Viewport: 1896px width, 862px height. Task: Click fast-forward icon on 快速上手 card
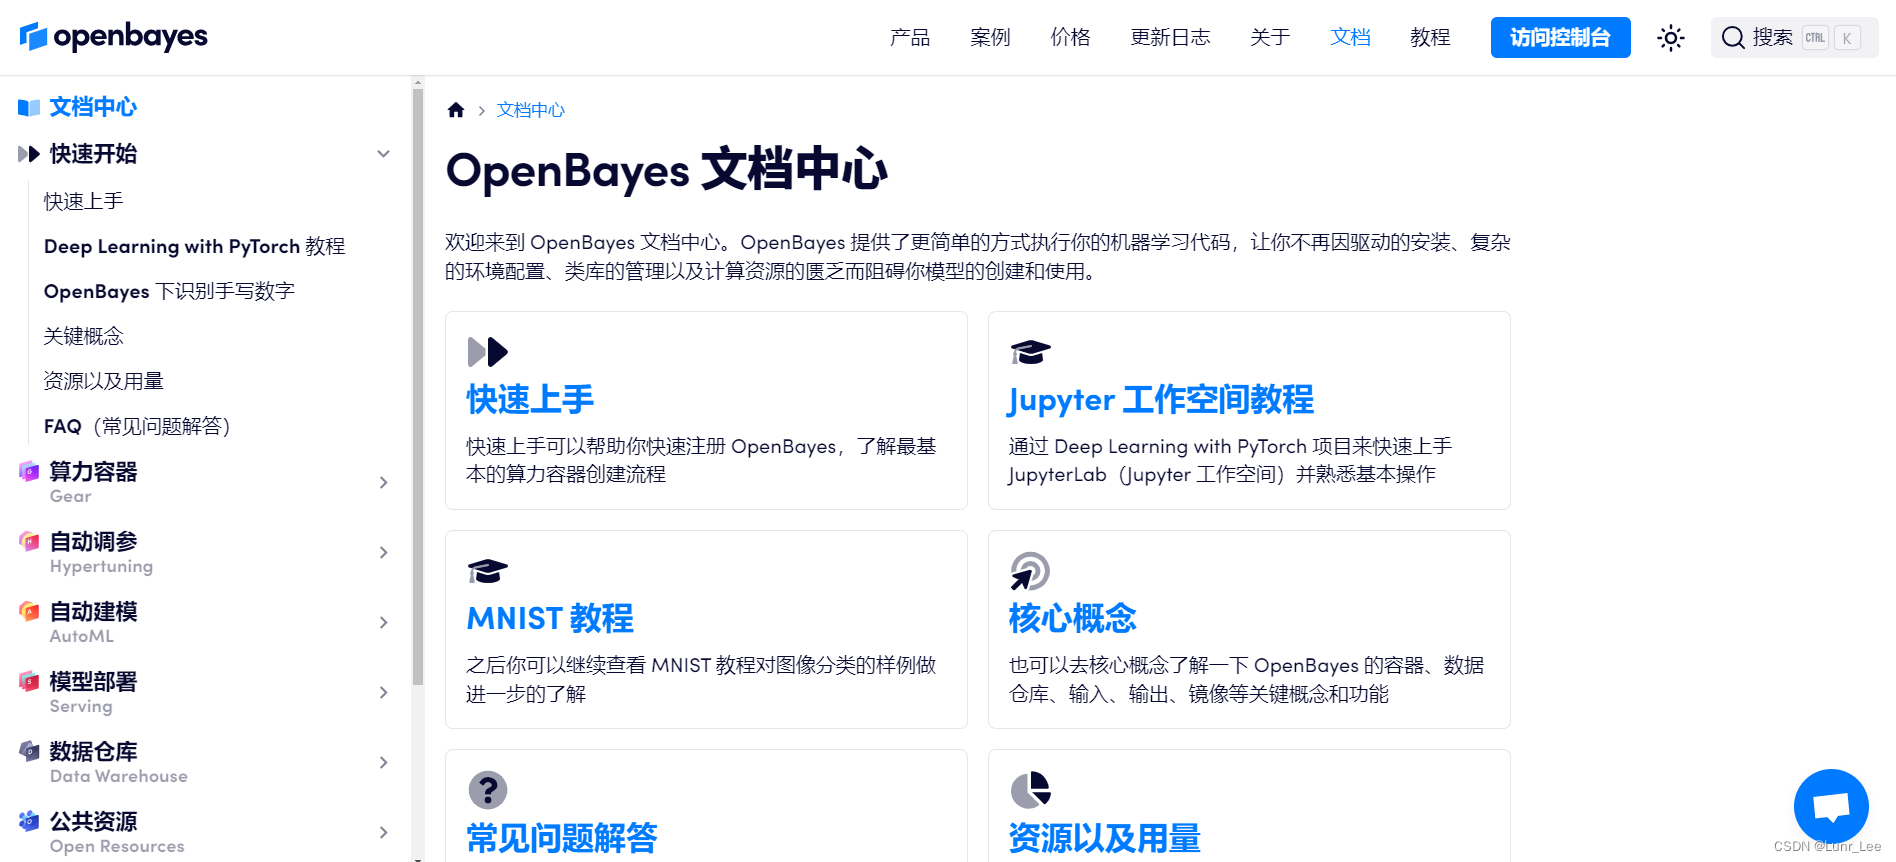(x=488, y=352)
